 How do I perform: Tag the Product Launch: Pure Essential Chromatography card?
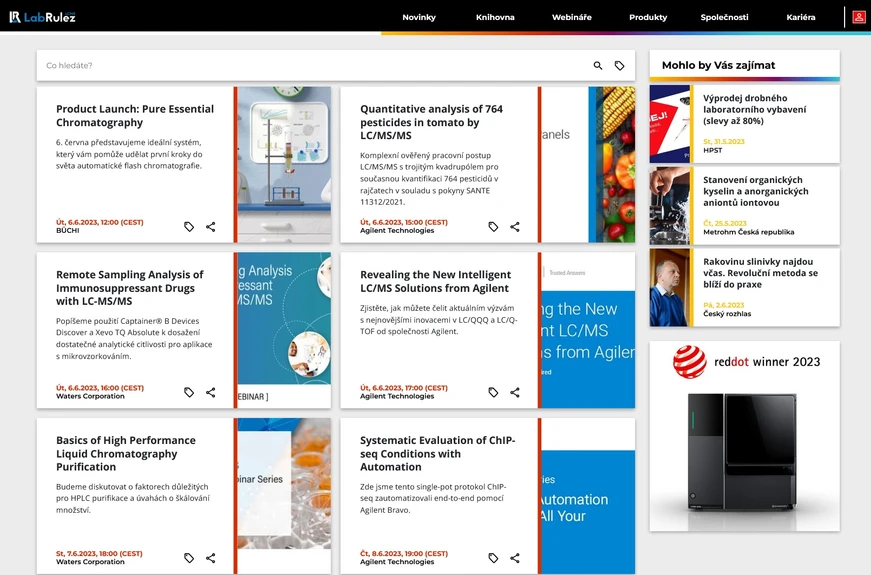pos(189,227)
